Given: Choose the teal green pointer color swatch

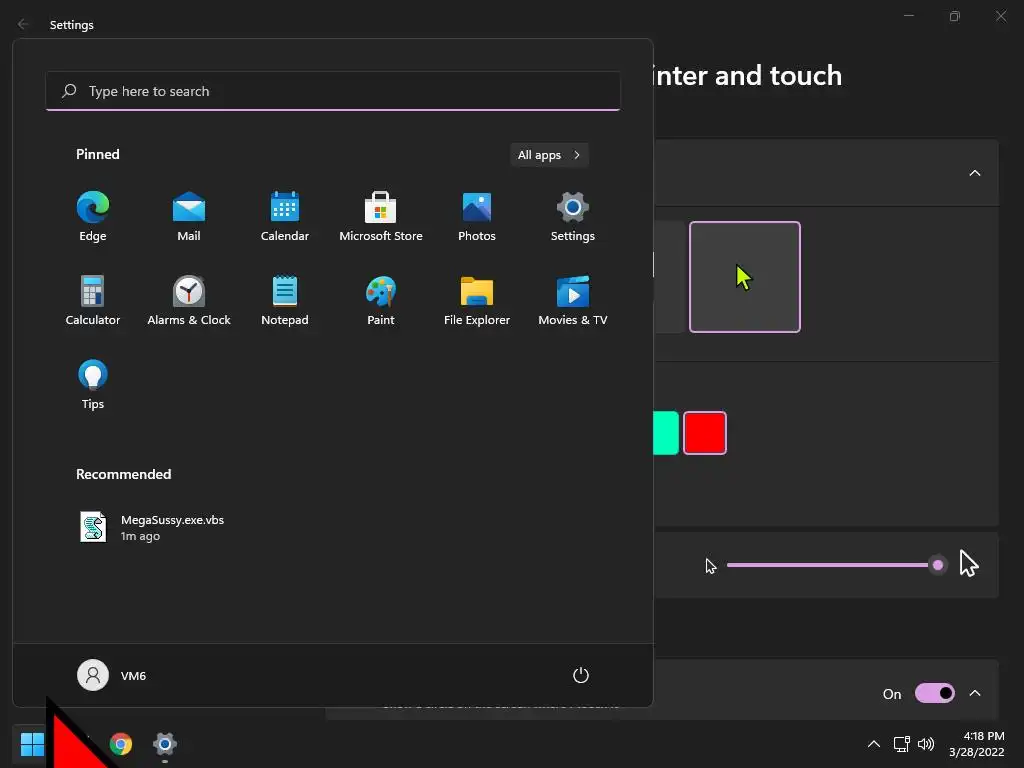Looking at the screenshot, I should point(665,433).
